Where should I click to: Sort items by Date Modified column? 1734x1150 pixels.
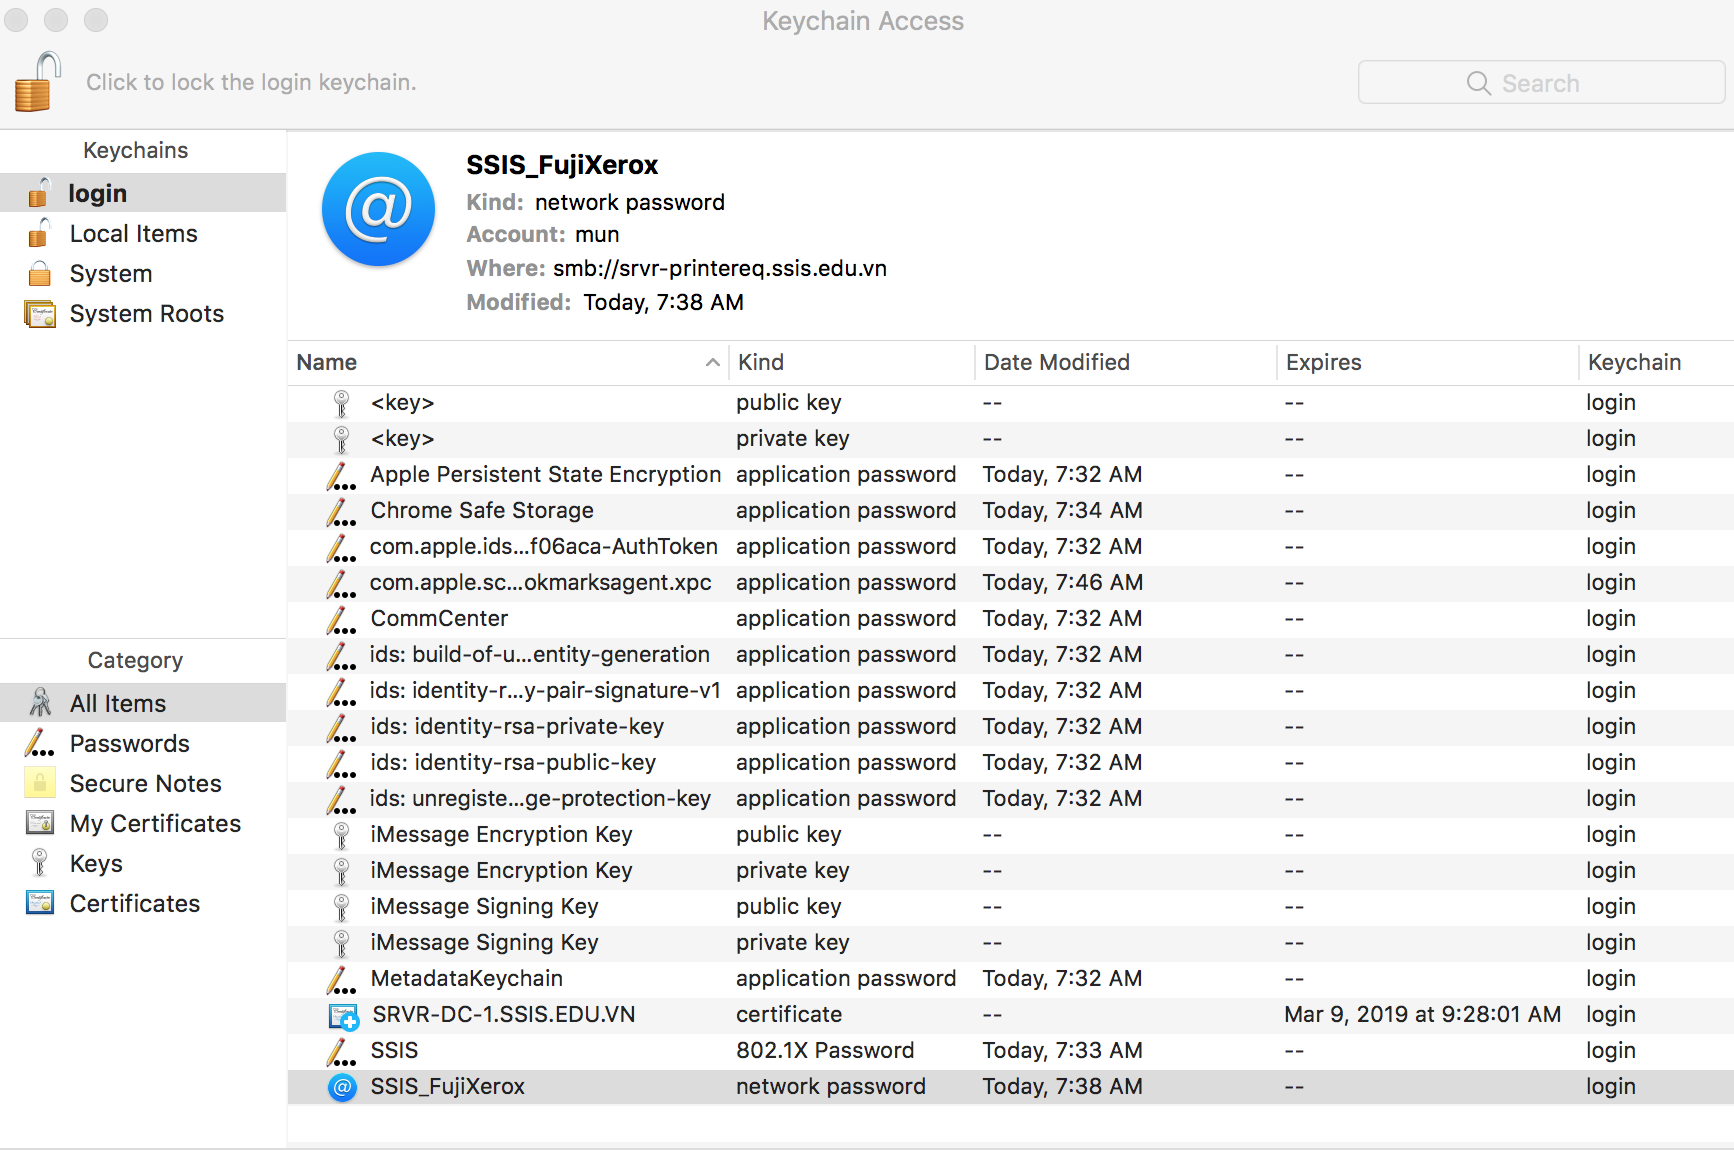click(x=1056, y=363)
